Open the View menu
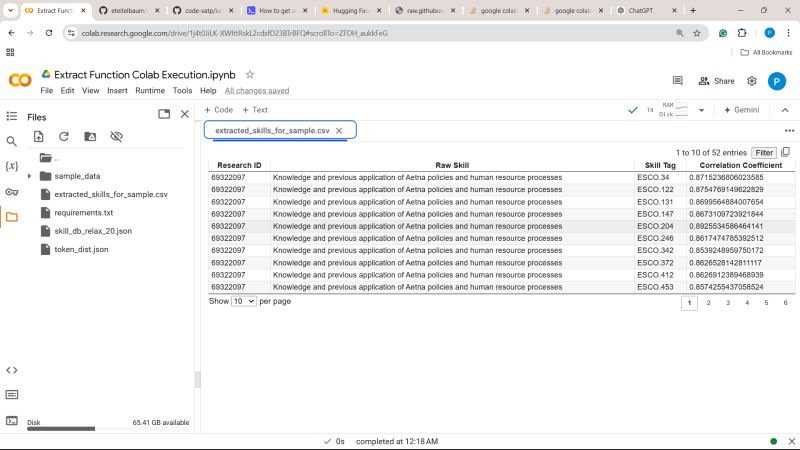The image size is (800, 450). (90, 90)
